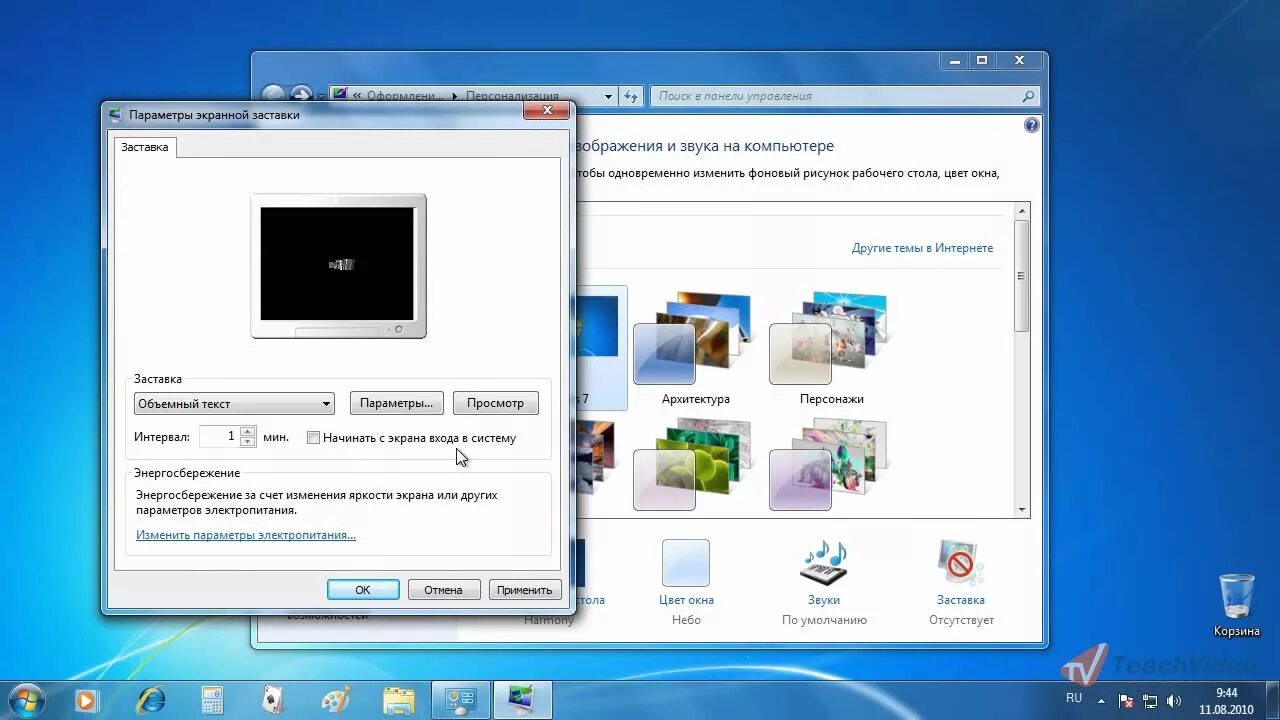Select the Заставка tab in the dialog
Screen dimensions: 1280x720
click(x=145, y=147)
